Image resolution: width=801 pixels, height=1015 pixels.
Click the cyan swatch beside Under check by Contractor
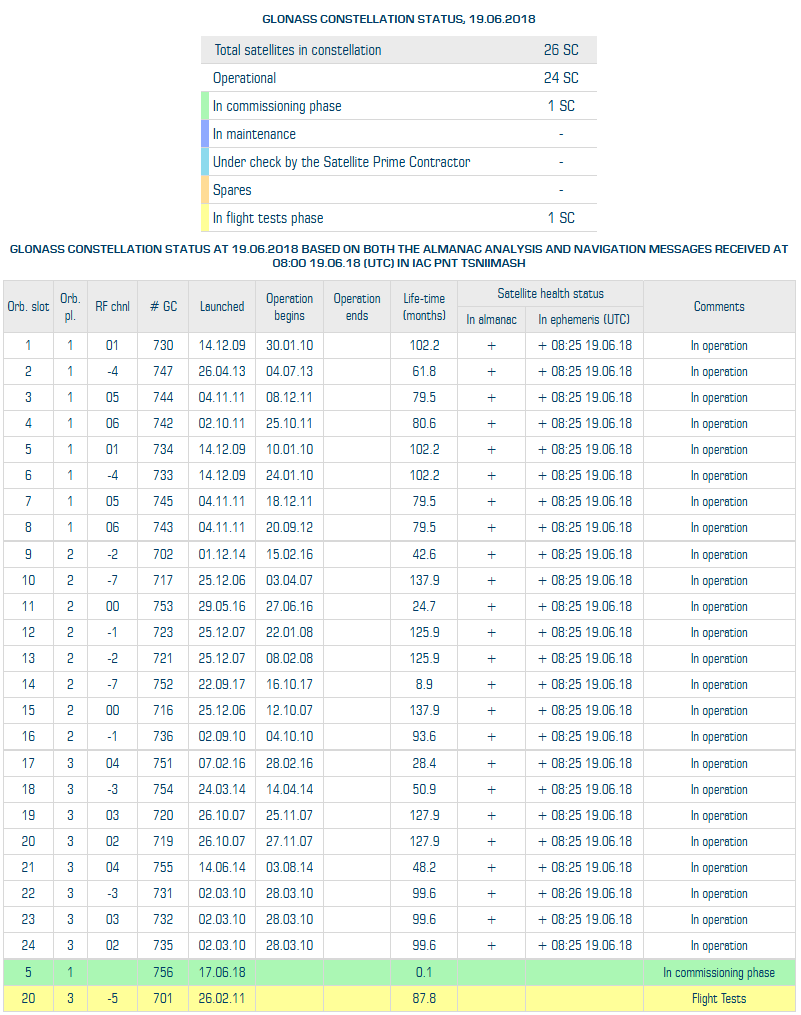coord(205,162)
